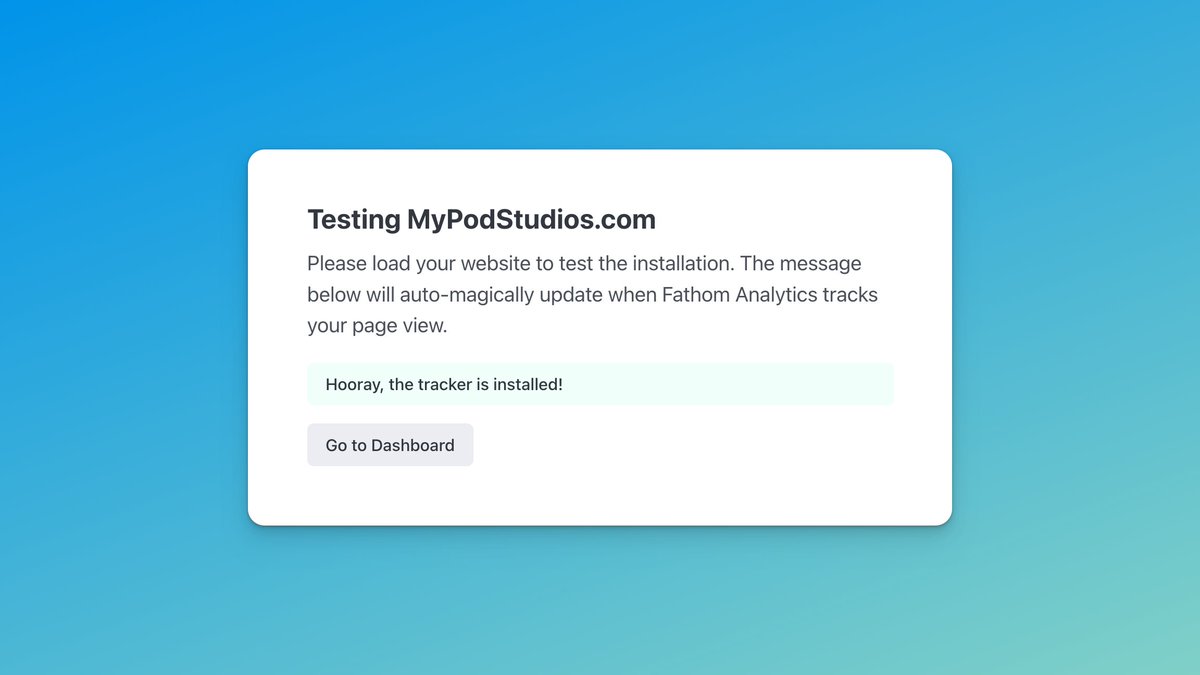Click the word "tracks" in the description

click(x=850, y=295)
